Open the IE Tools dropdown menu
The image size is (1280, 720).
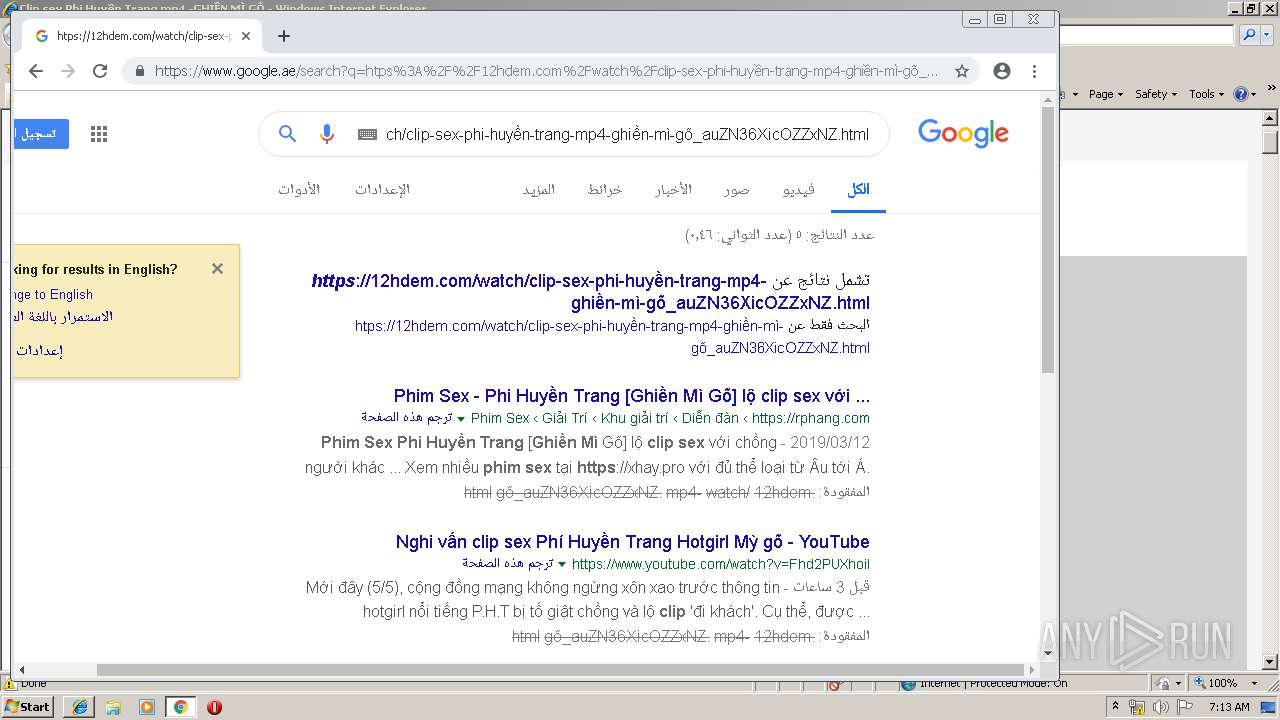pyautogui.click(x=1207, y=94)
